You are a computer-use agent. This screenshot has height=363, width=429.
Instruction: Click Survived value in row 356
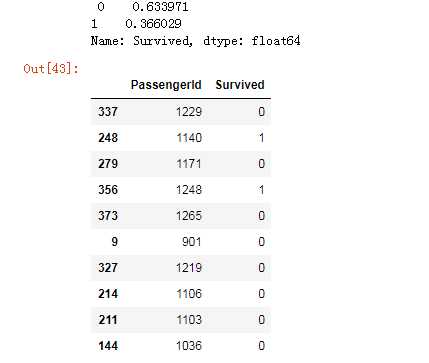point(261,190)
